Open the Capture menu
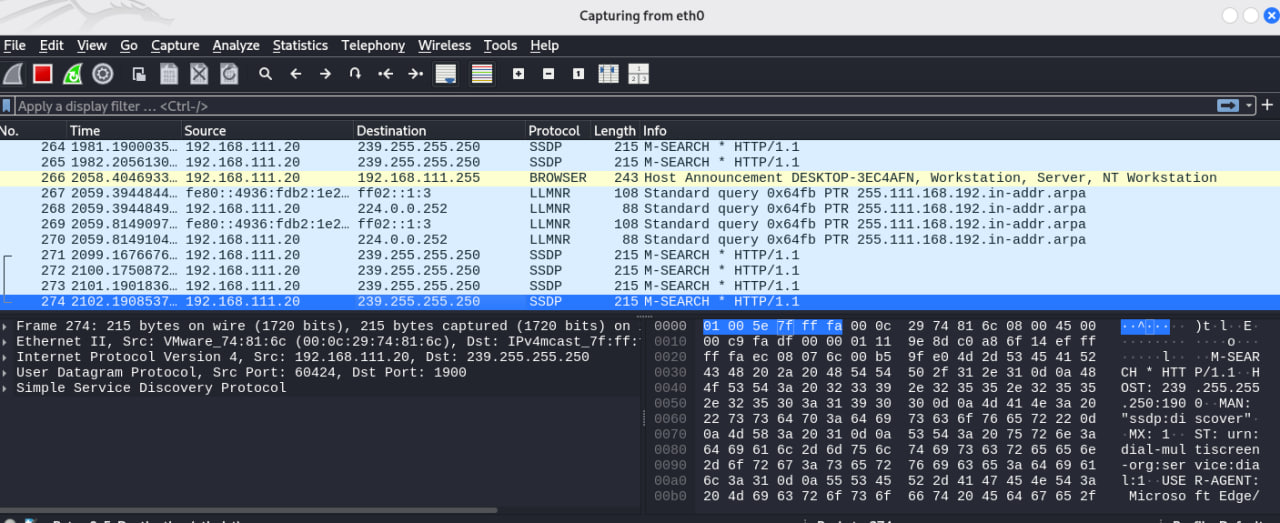The image size is (1280, 523). 175,45
